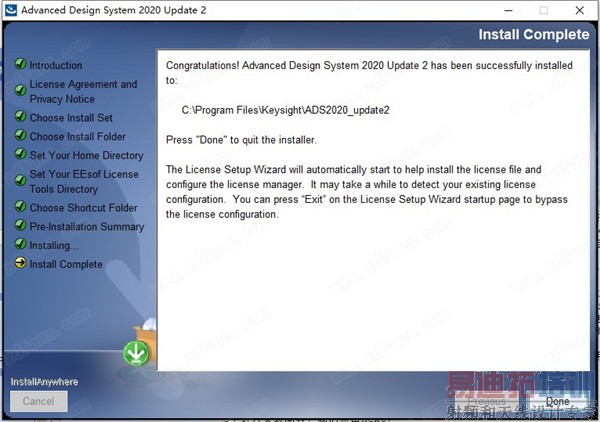
Task: Click checkmark icon next to License Agreement
Action: tap(20, 90)
